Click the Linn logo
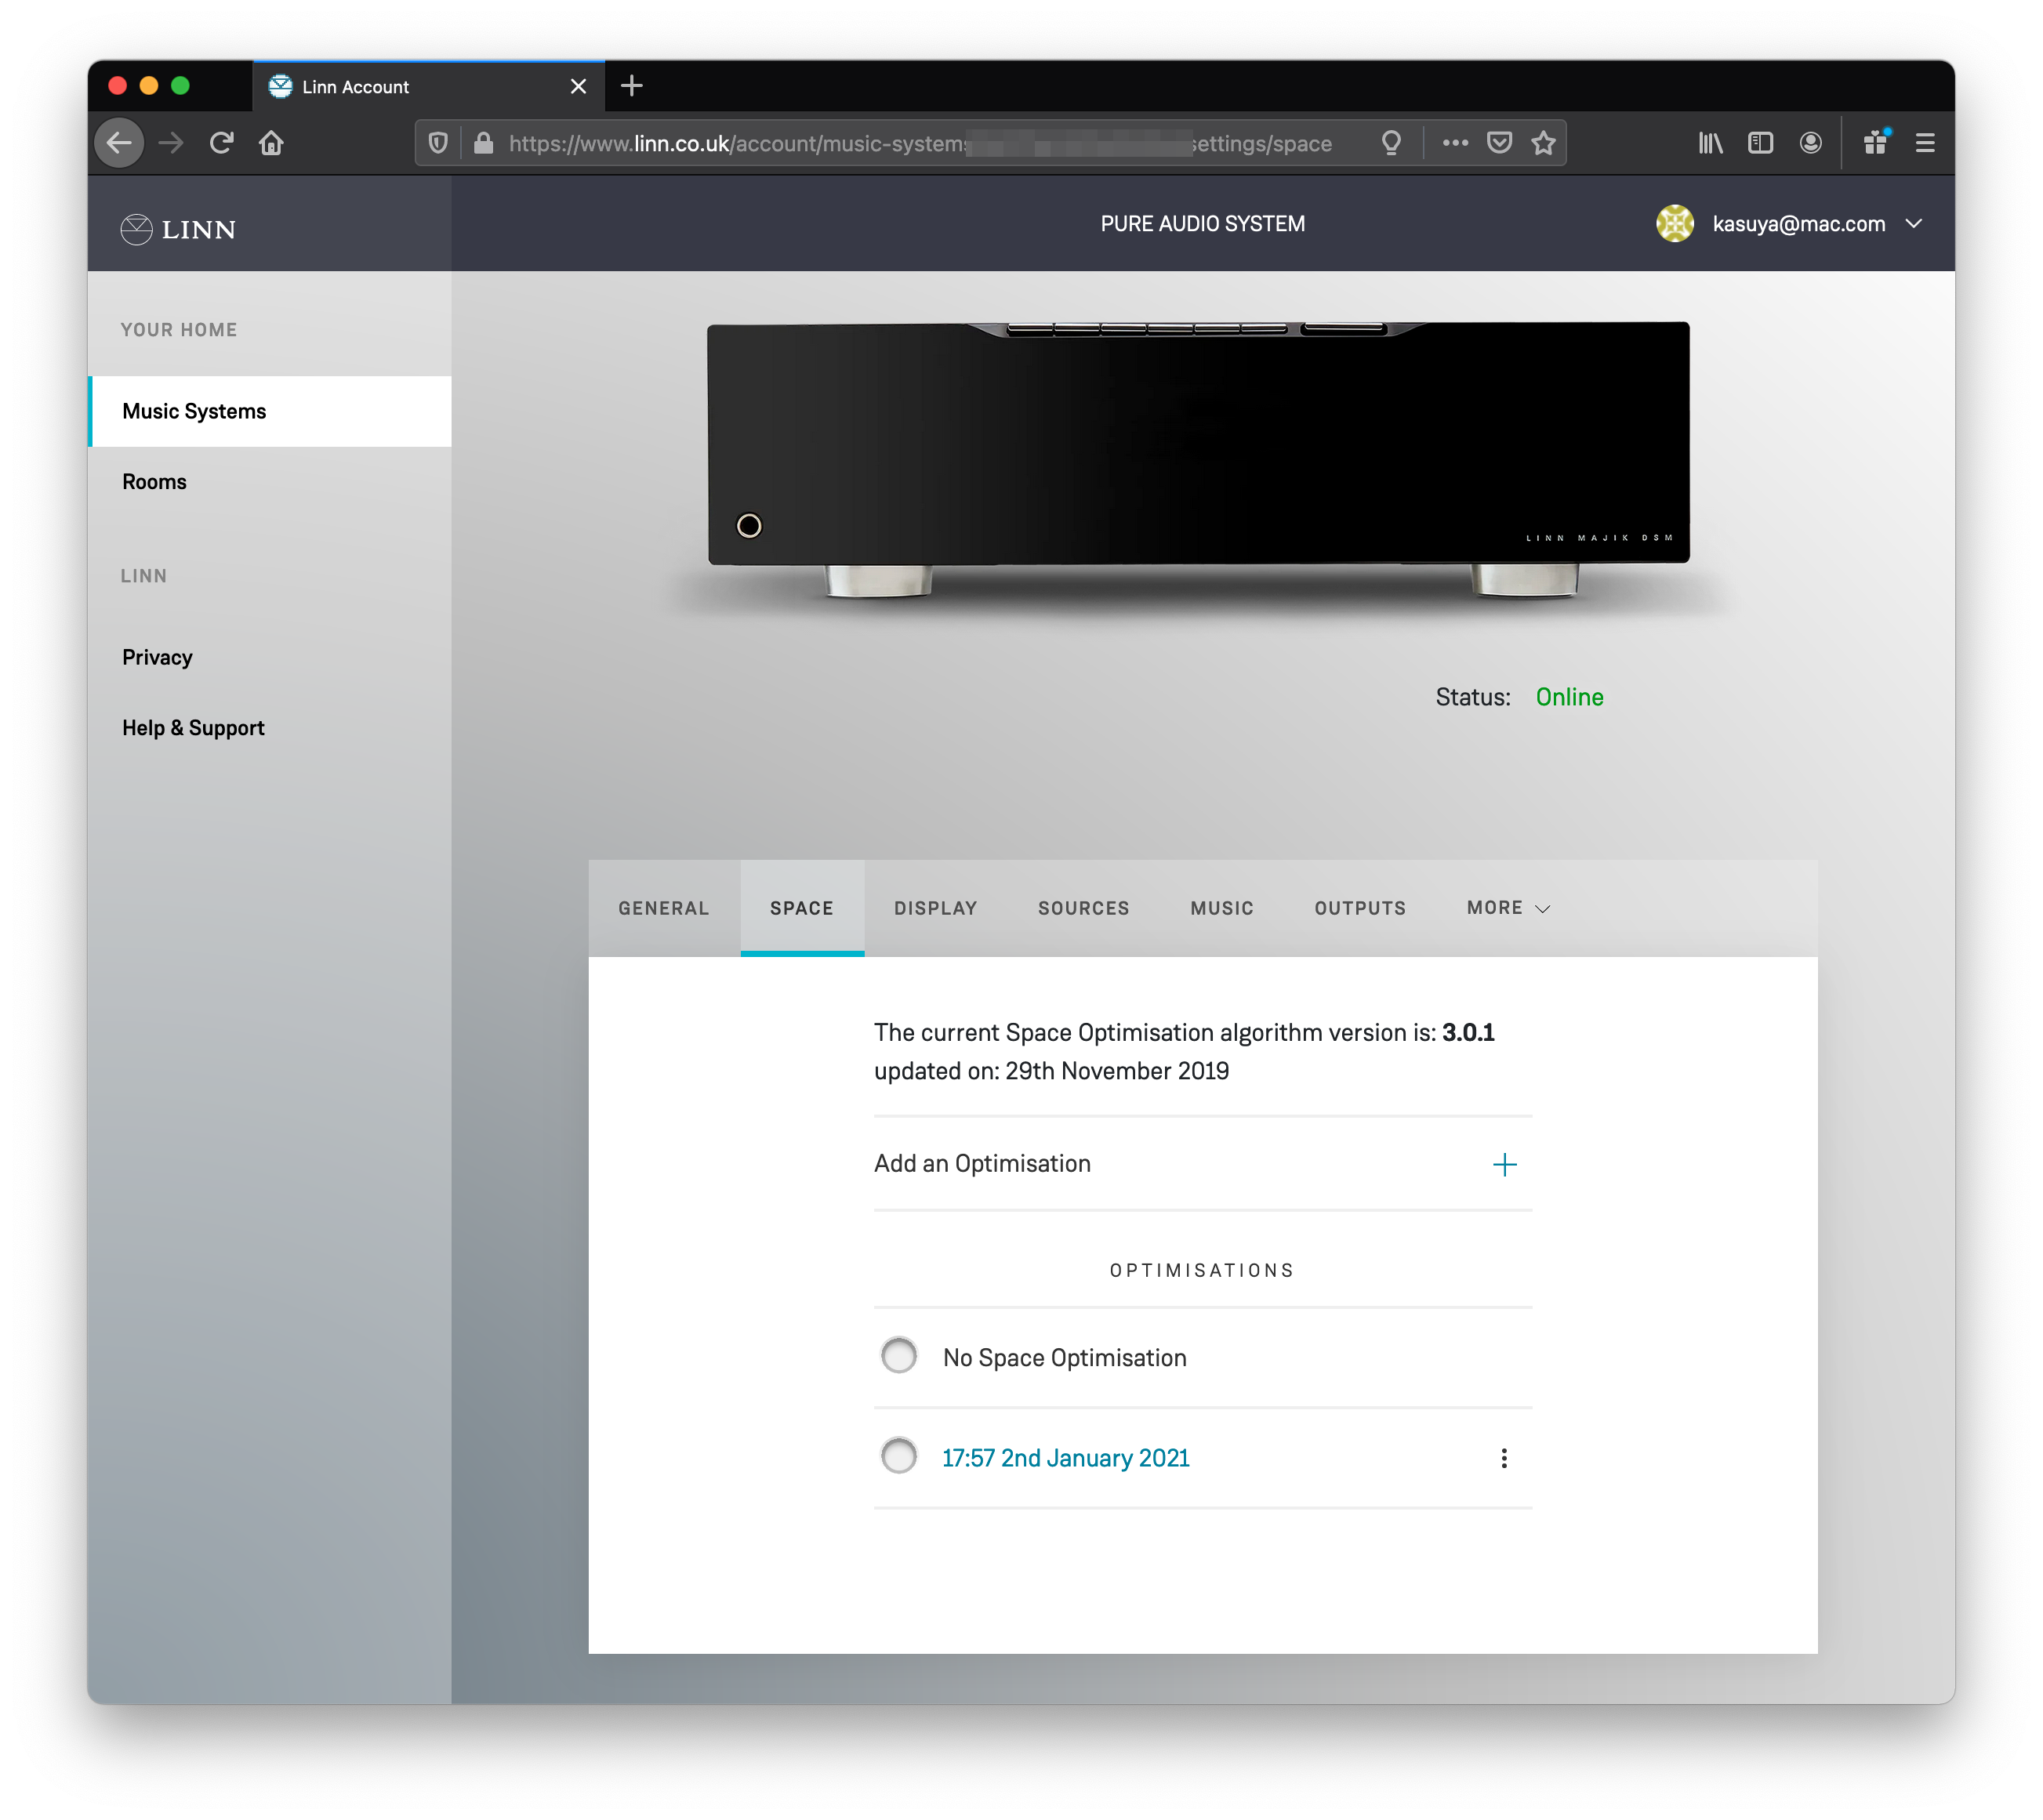2043x1820 pixels. (178, 229)
